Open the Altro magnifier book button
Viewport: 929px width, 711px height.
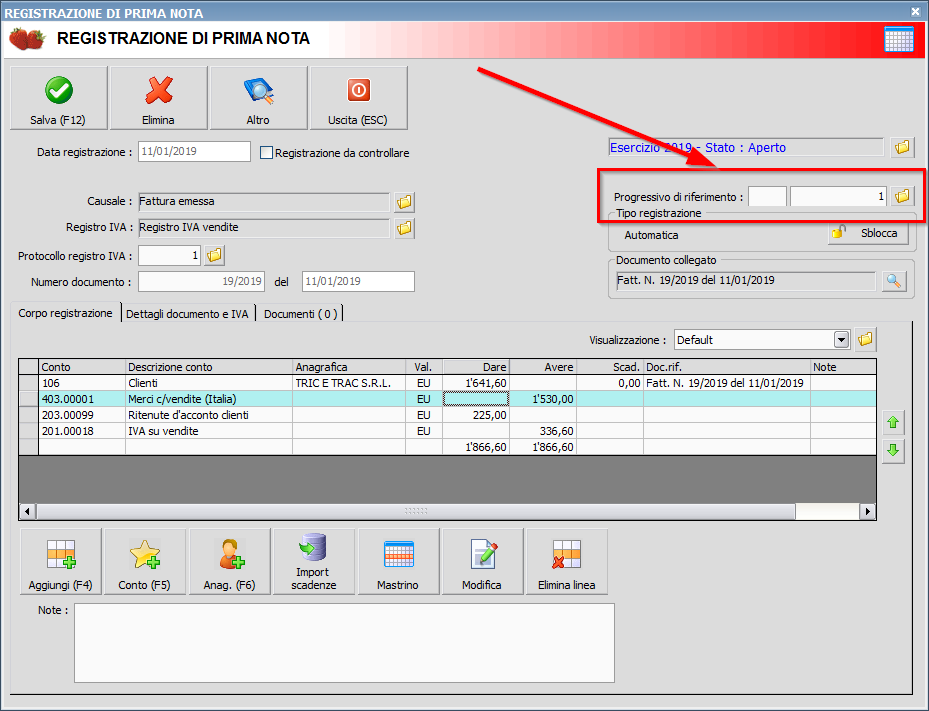[258, 98]
